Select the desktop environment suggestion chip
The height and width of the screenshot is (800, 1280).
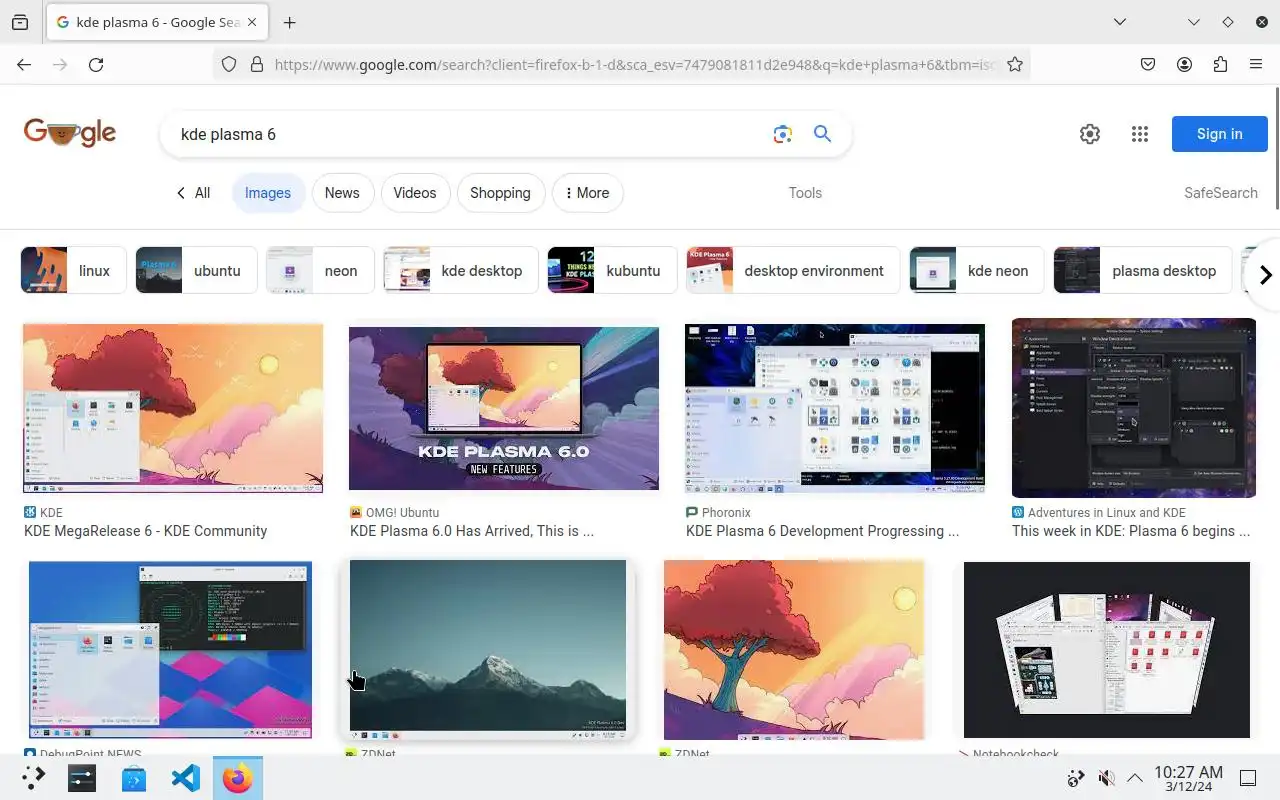pos(793,270)
